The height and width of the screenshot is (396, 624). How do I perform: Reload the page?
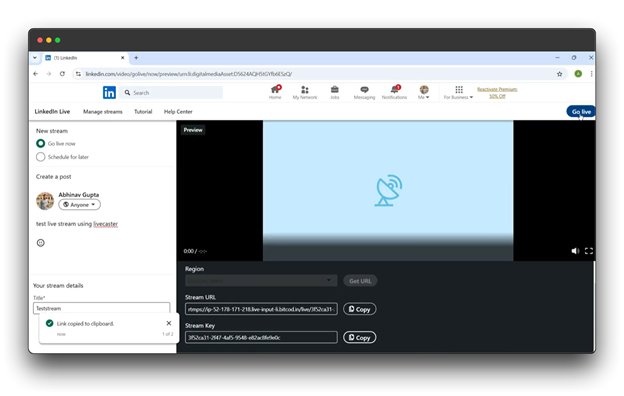(62, 74)
